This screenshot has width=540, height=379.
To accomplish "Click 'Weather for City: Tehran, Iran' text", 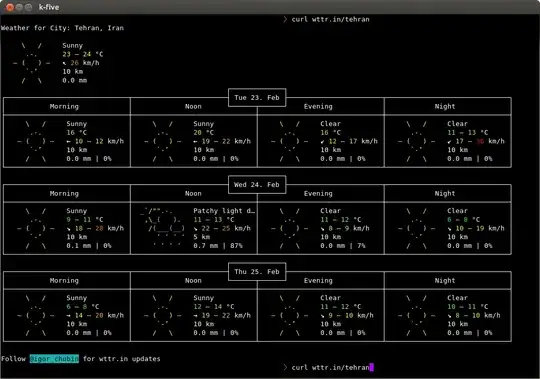I will [x=62, y=28].
